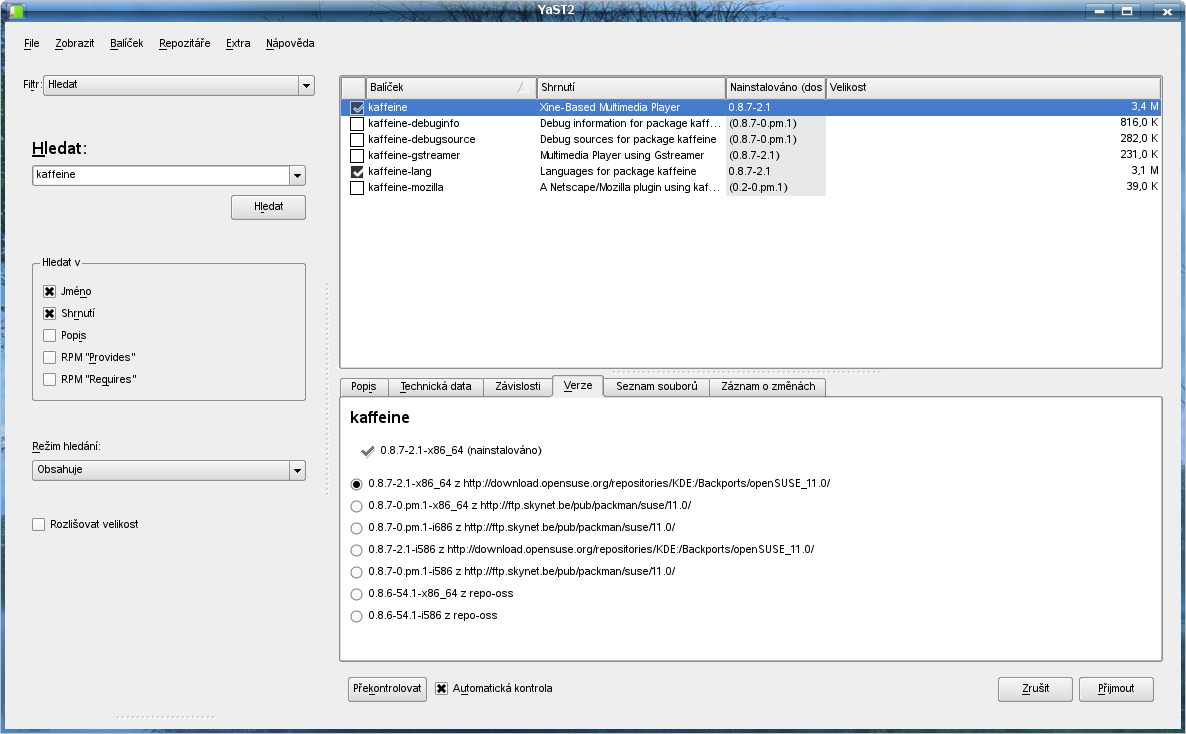
Task: Open the Balíček menu
Action: coord(126,43)
